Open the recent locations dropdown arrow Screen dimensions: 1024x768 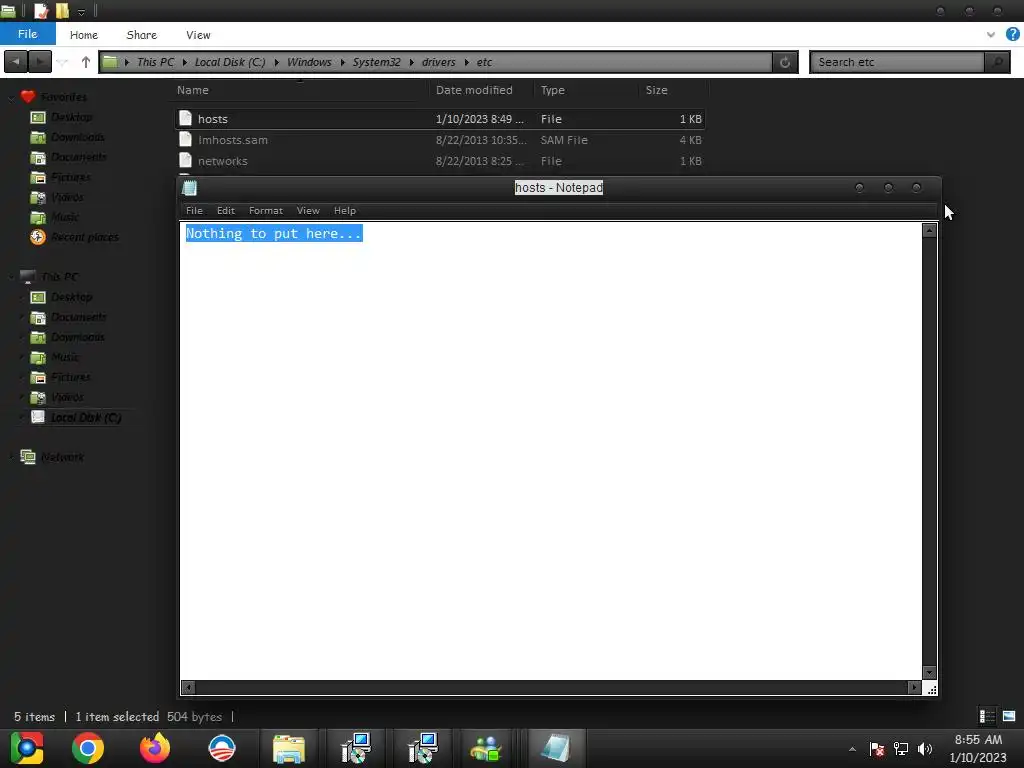[x=63, y=63]
